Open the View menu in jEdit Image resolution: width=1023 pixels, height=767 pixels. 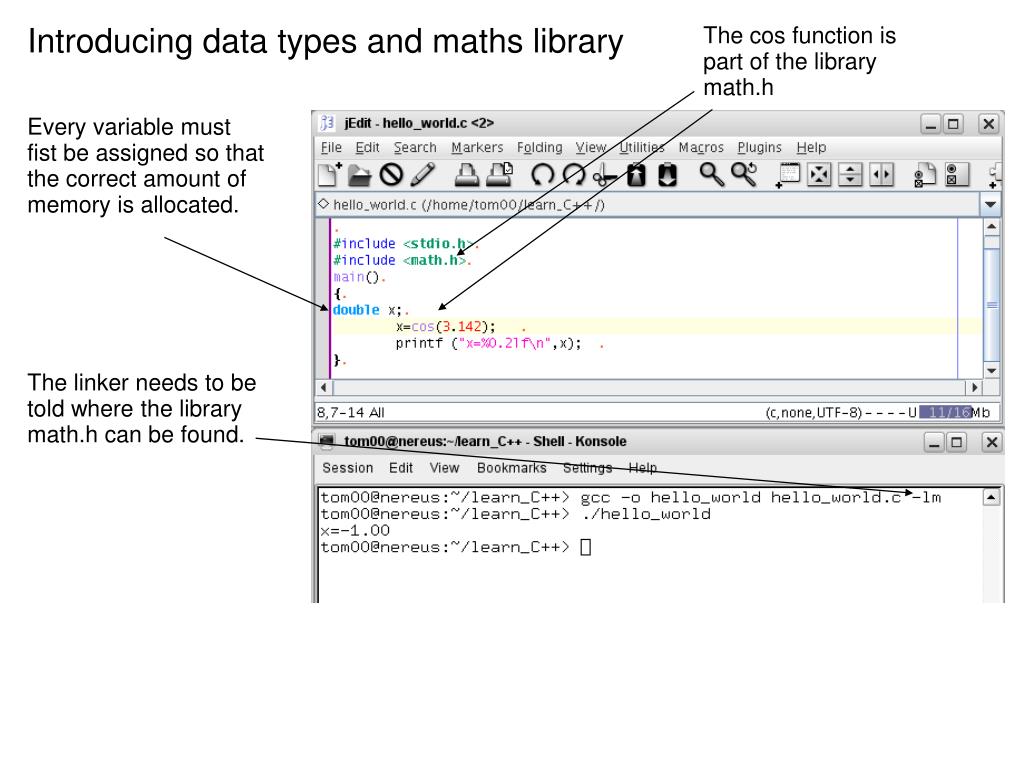[590, 147]
